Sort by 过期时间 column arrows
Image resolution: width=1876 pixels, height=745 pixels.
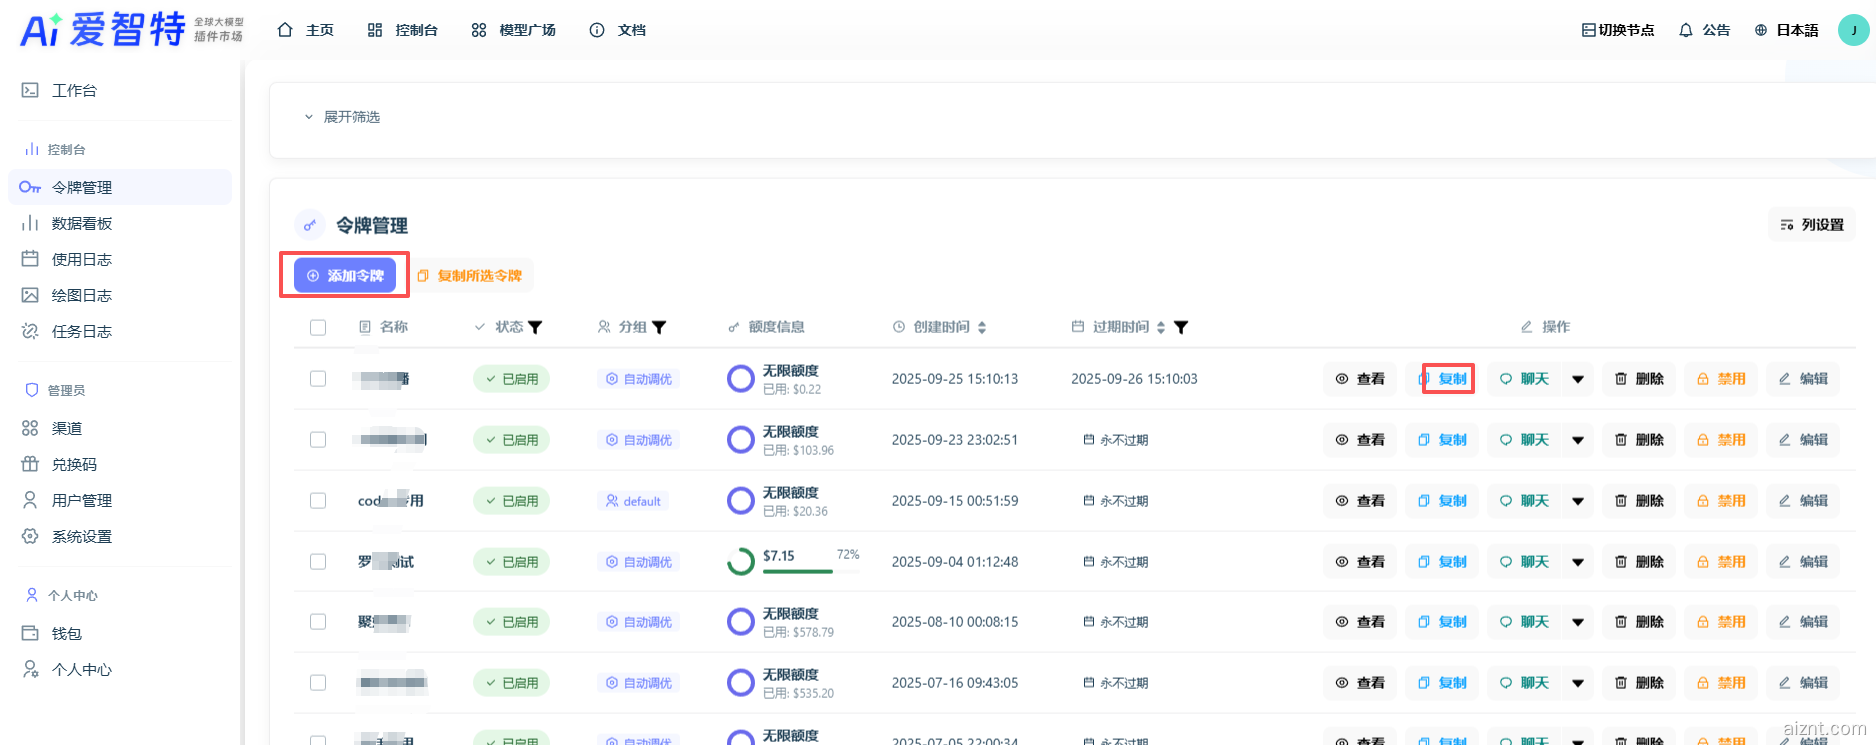pyautogui.click(x=1161, y=327)
